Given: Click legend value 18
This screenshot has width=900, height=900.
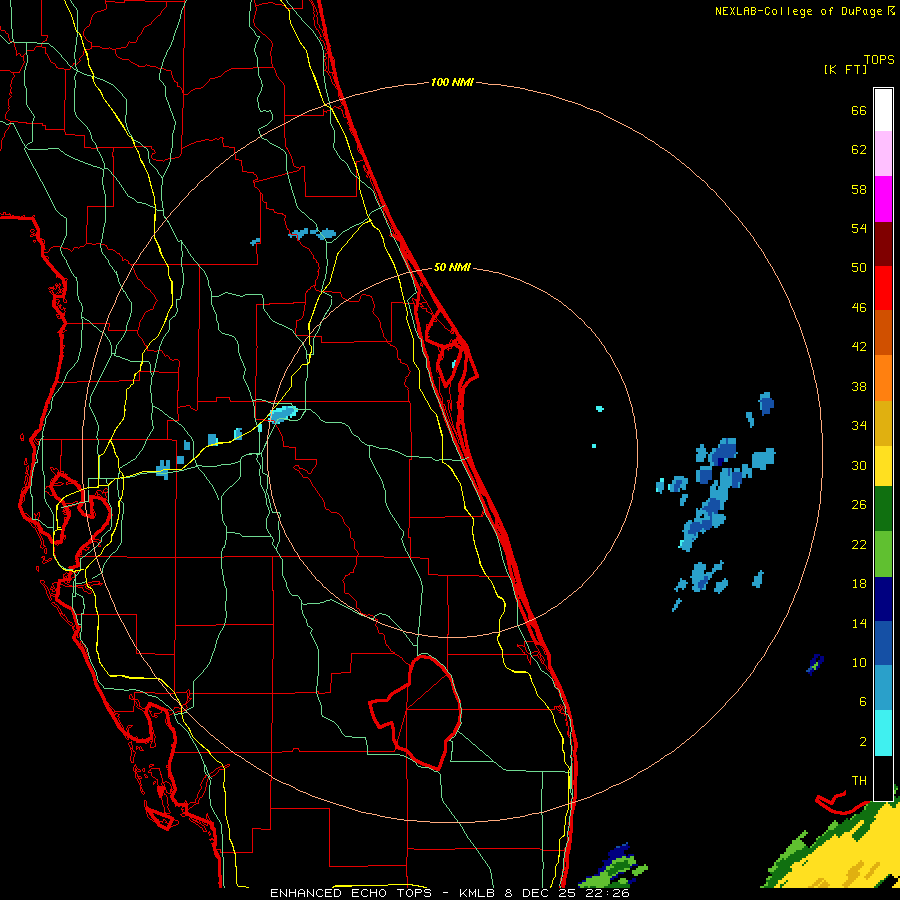Looking at the screenshot, I should [x=859, y=584].
